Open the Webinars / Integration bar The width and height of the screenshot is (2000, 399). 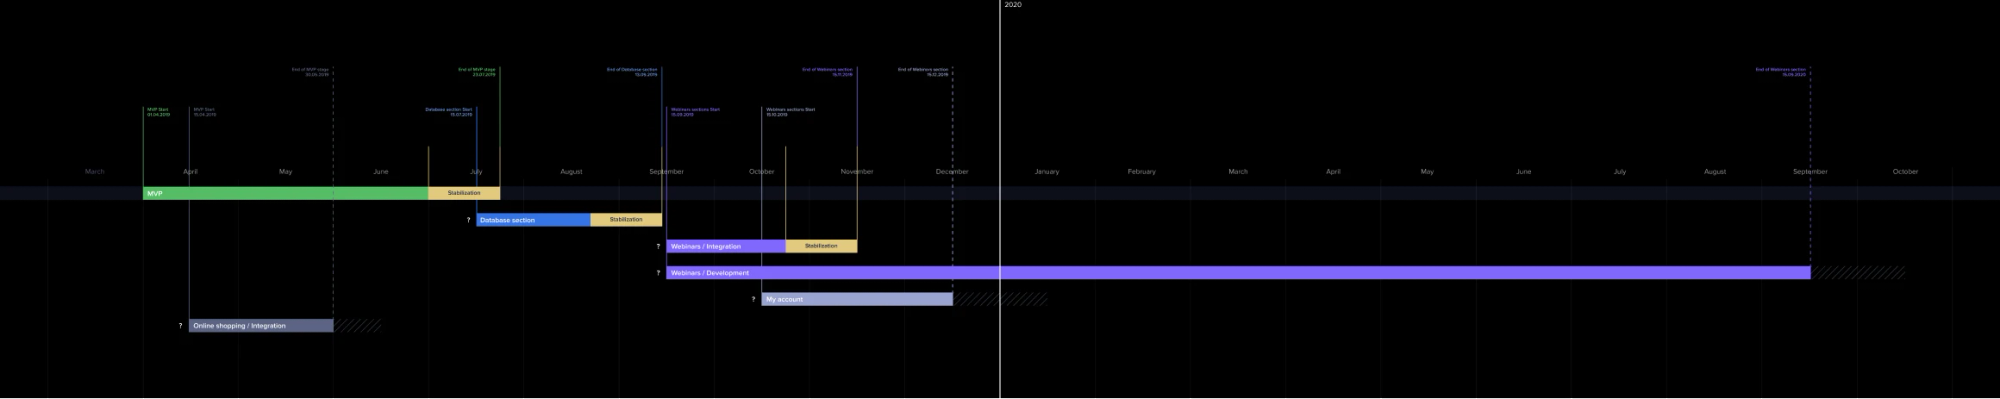[x=726, y=246]
